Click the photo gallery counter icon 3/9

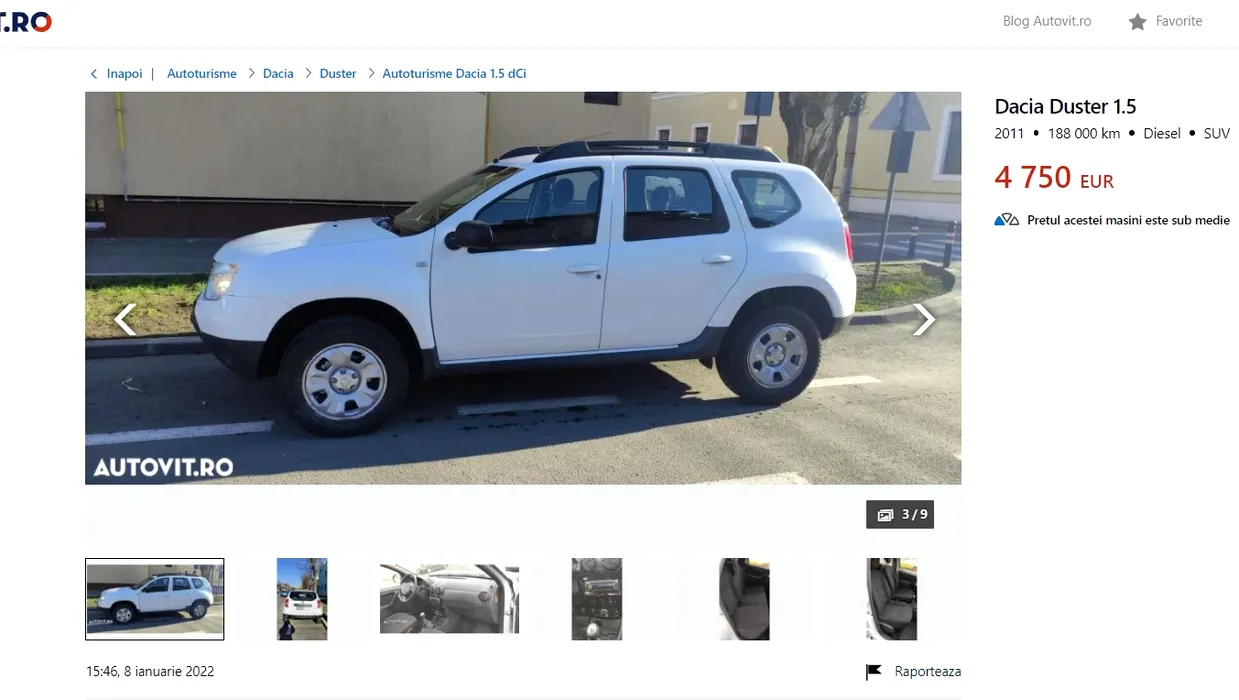[885, 515]
